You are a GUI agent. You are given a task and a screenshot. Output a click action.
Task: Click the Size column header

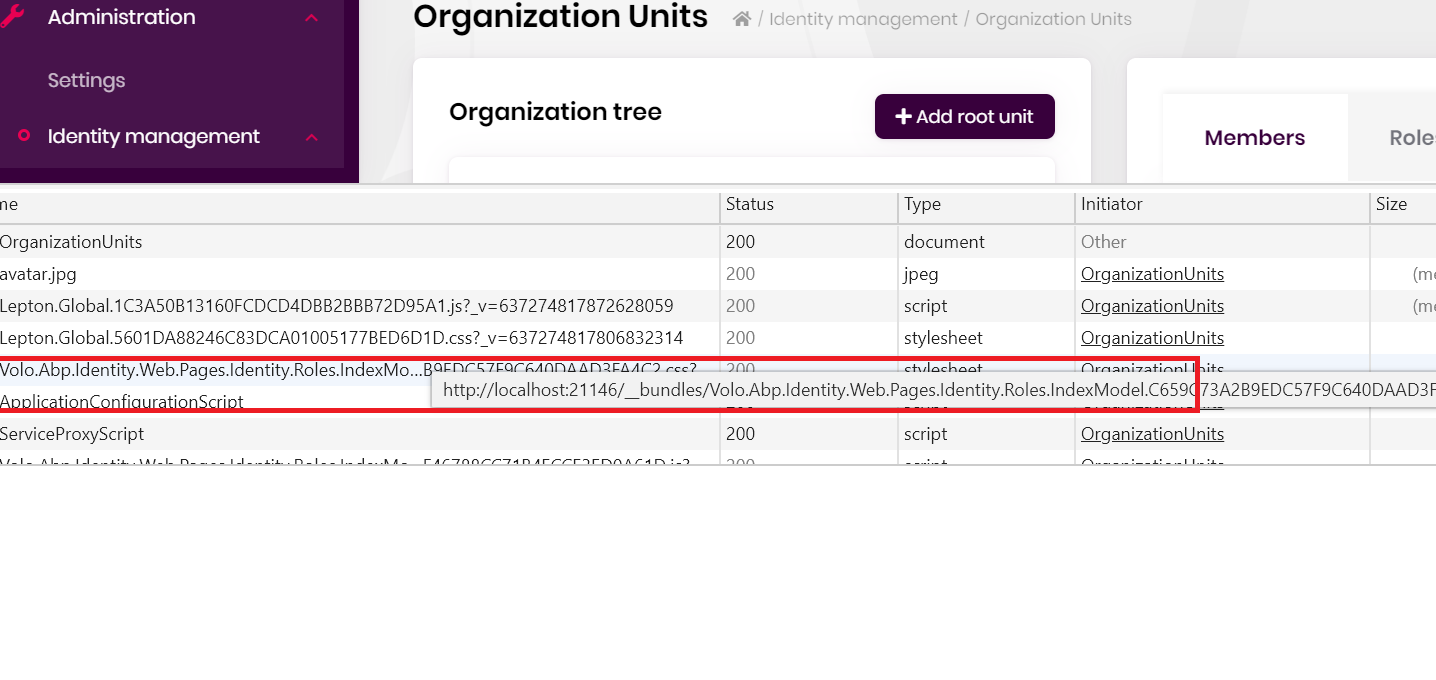click(1391, 204)
